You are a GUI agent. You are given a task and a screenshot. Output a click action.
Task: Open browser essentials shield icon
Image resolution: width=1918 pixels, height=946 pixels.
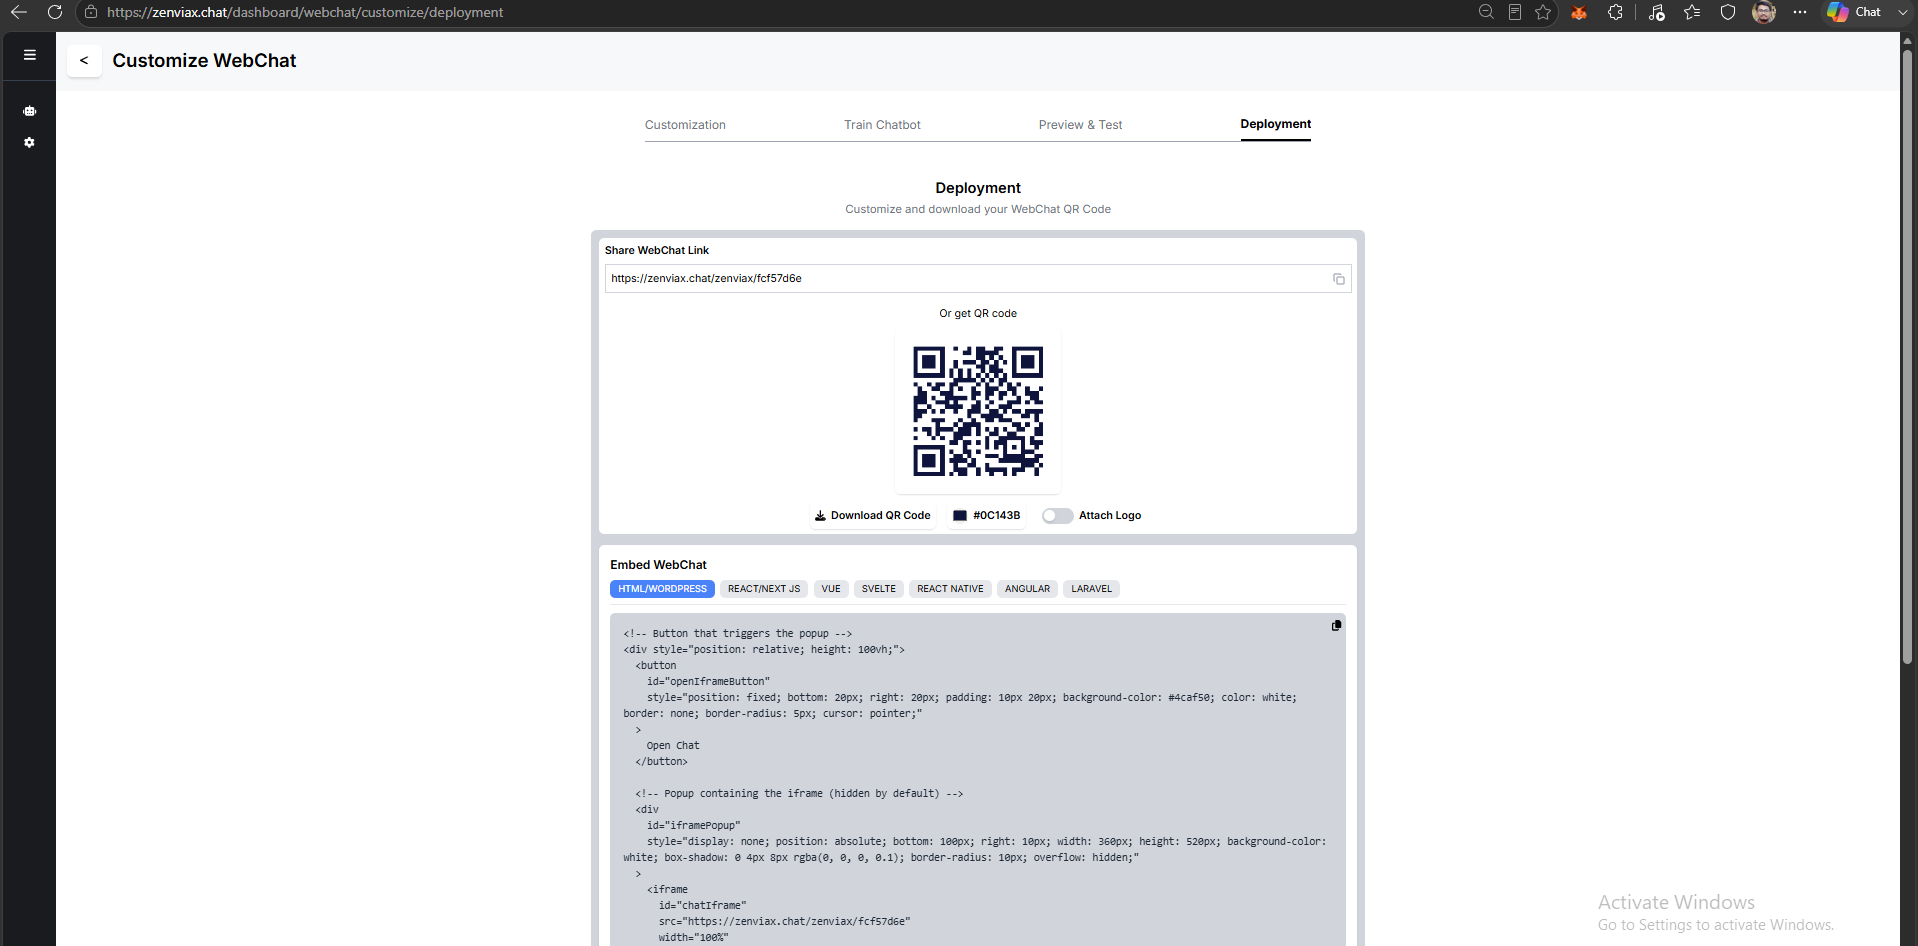point(1728,12)
